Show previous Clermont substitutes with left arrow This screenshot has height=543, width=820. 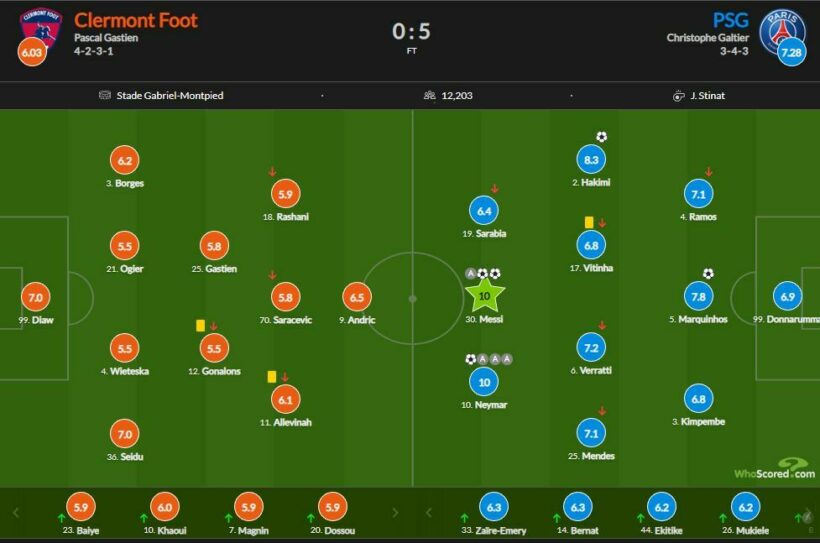tap(16, 513)
